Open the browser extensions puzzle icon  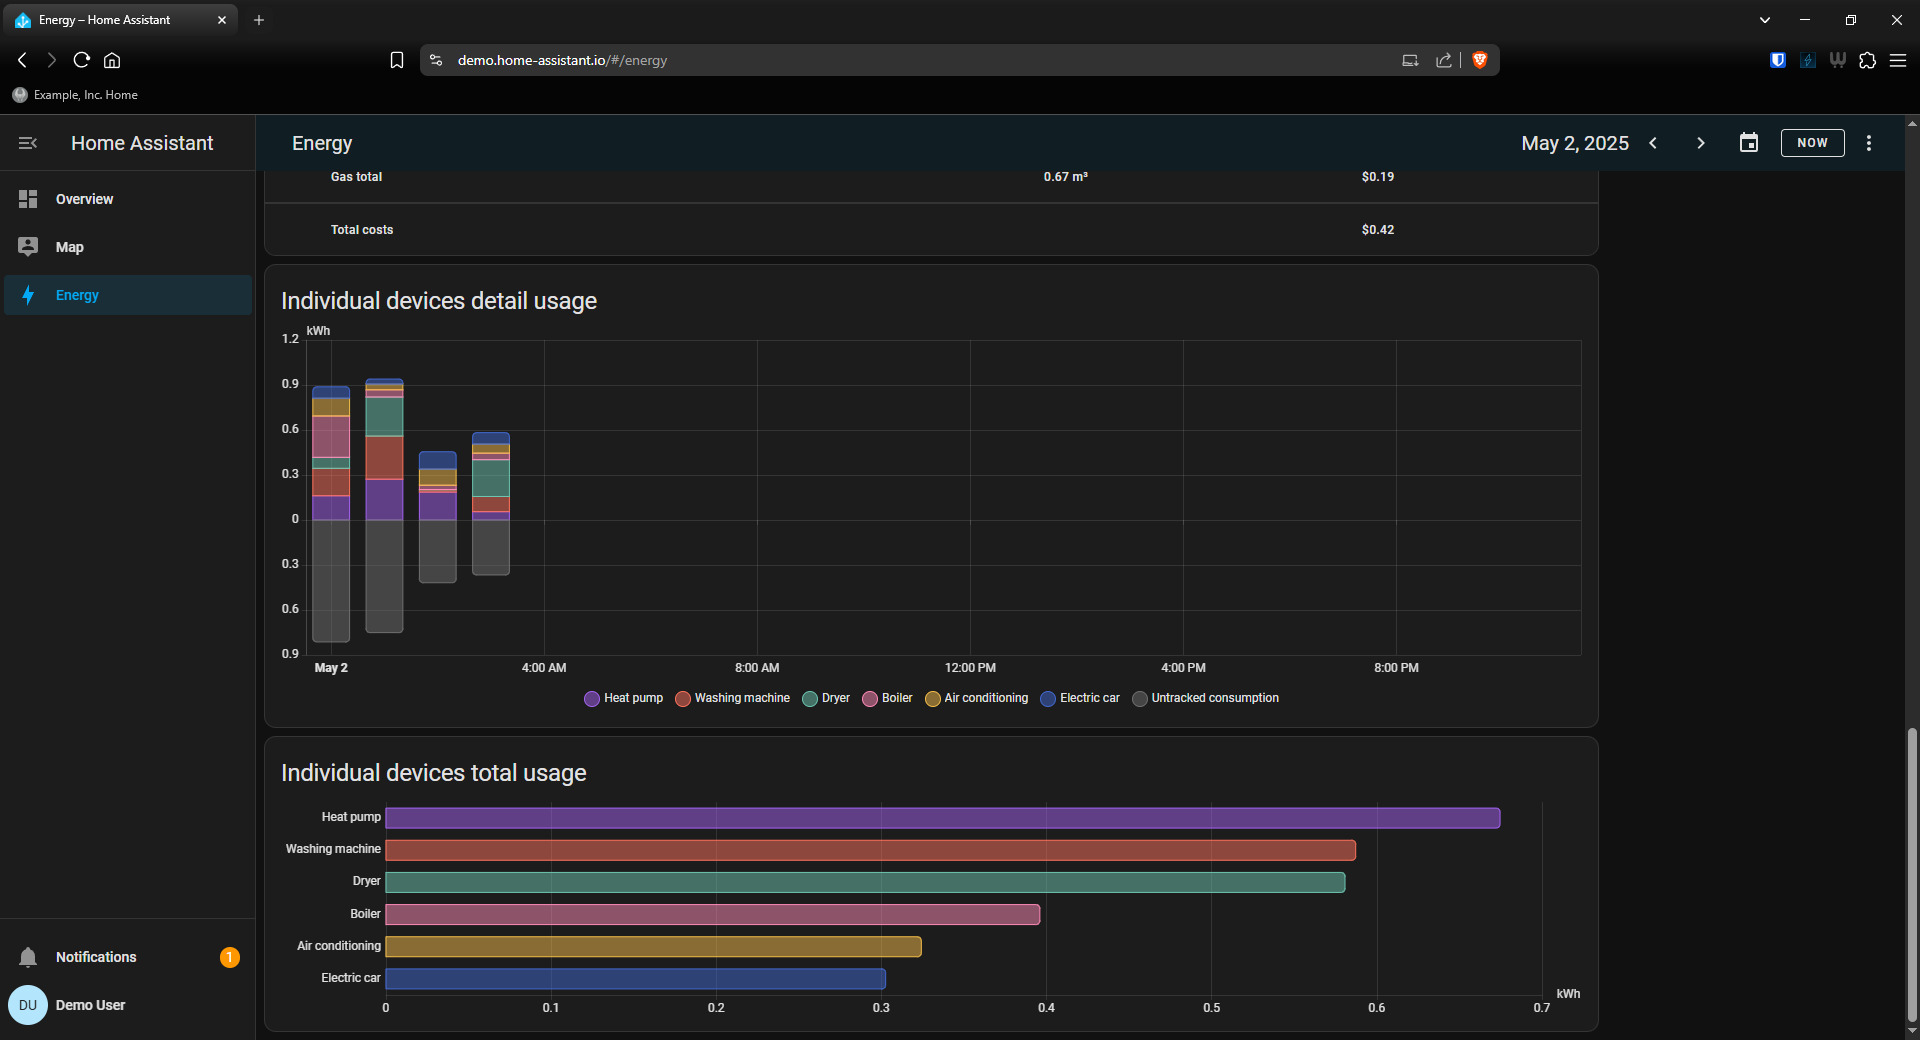pos(1867,60)
